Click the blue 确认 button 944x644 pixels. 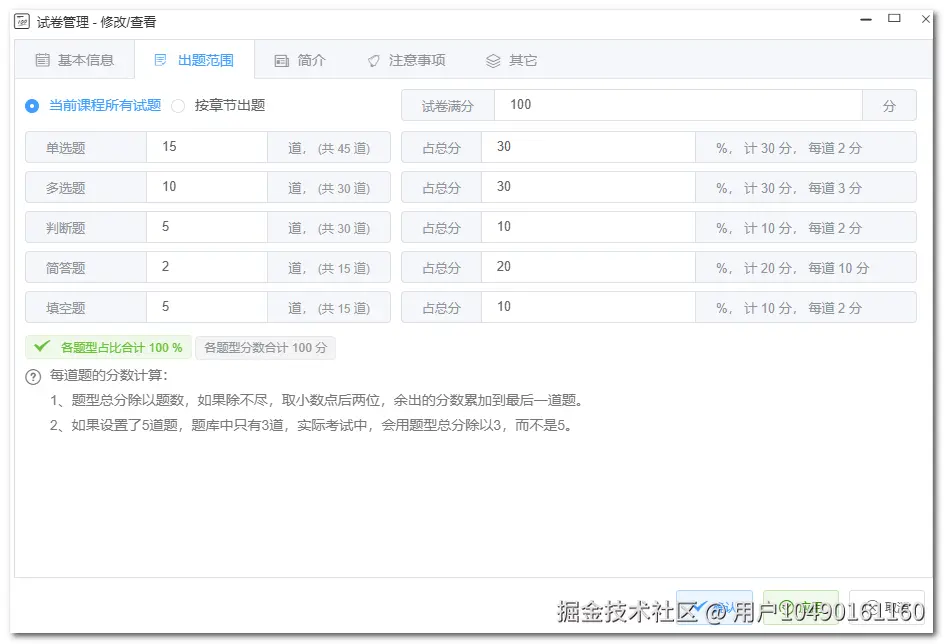click(x=714, y=607)
